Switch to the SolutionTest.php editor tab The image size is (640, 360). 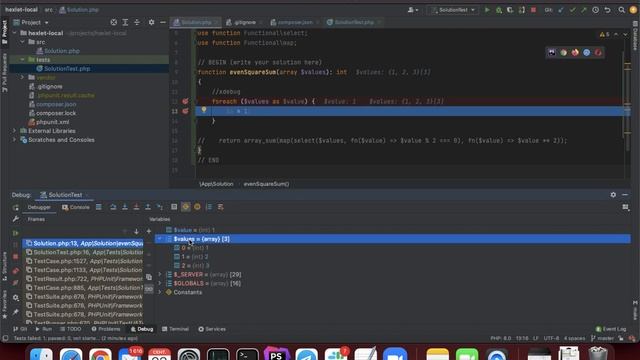tap(353, 22)
